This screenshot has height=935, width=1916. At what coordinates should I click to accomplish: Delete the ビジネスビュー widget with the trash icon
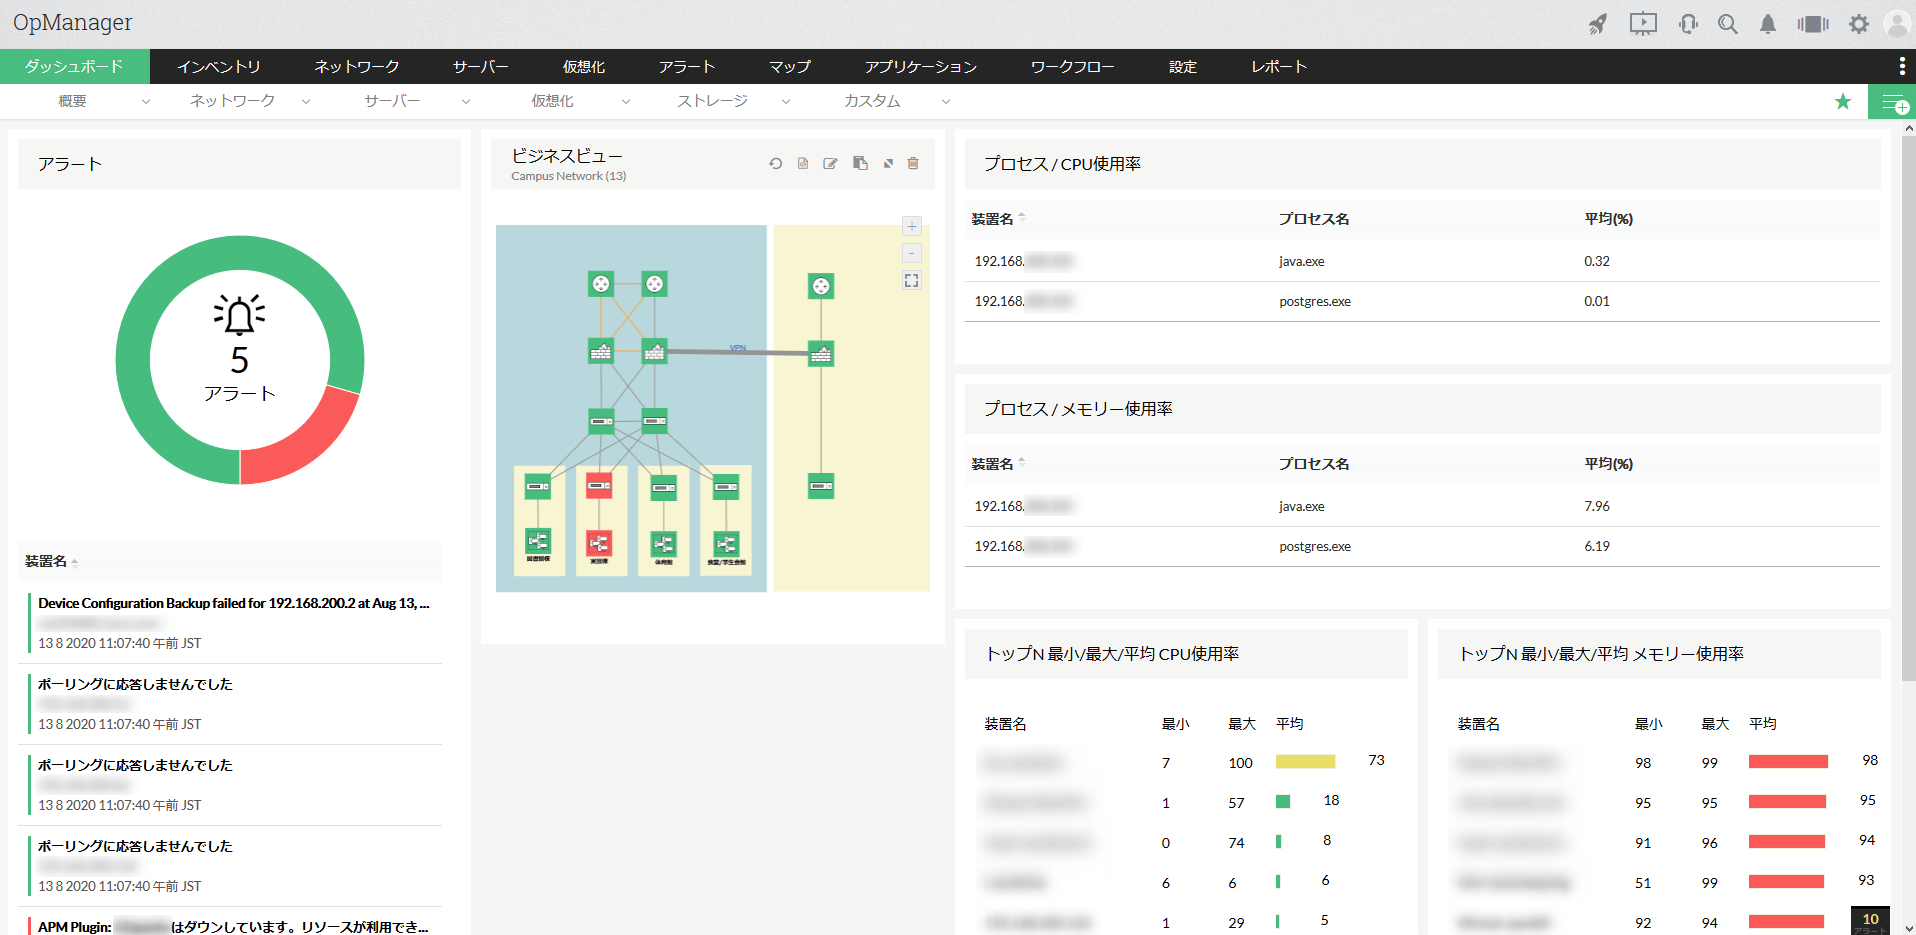pyautogui.click(x=913, y=163)
